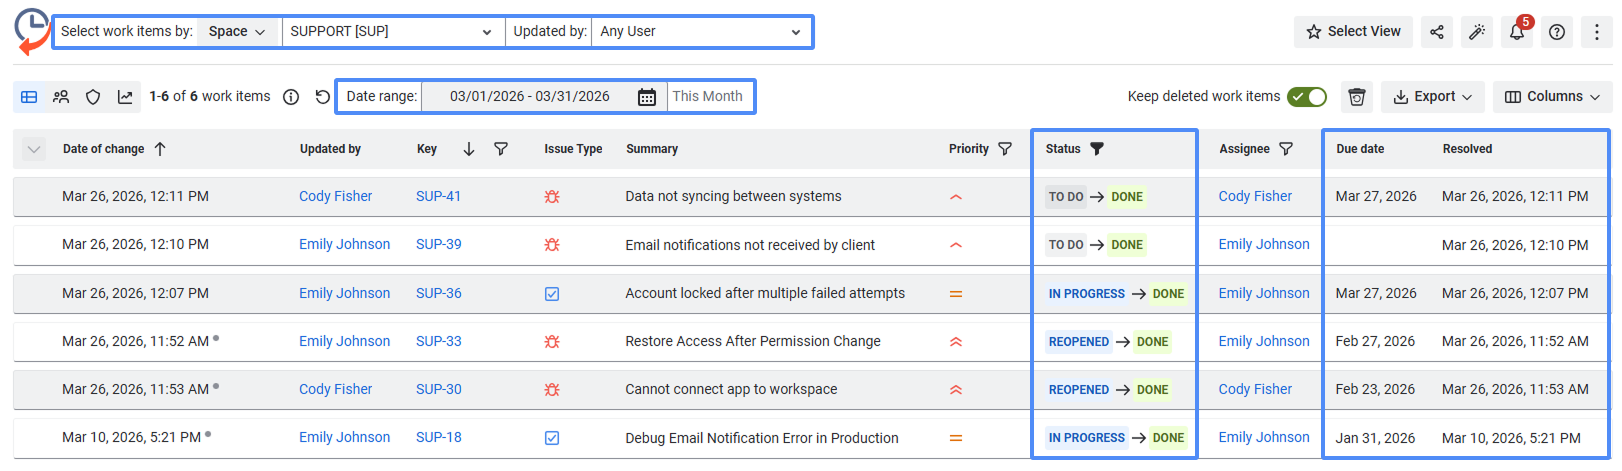Image resolution: width=1622 pixels, height=471 pixels.
Task: Open SUP-39 issue link
Action: click(x=438, y=245)
